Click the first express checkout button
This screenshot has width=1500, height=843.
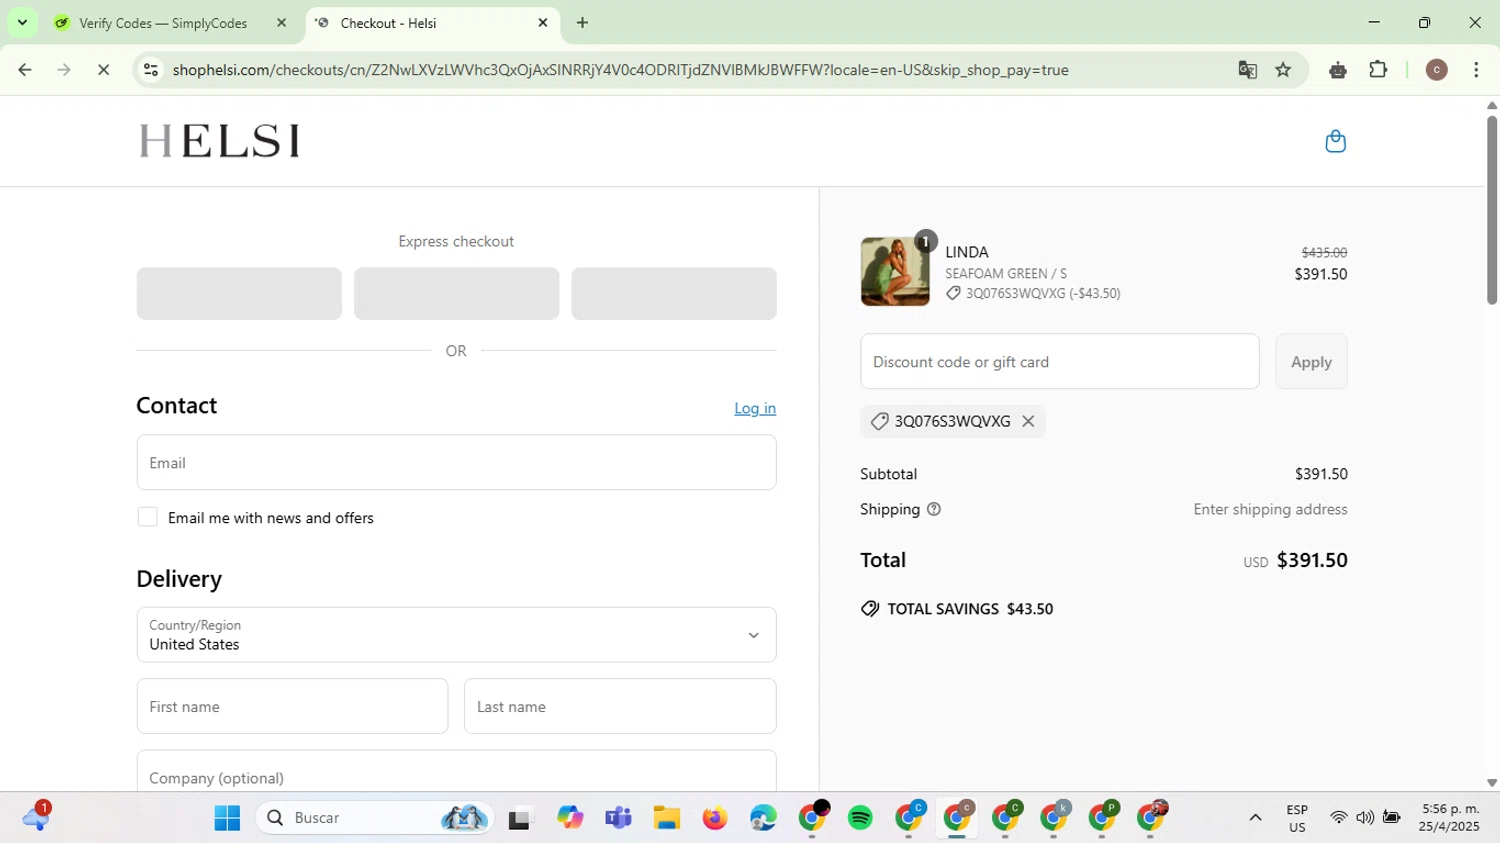point(239,293)
